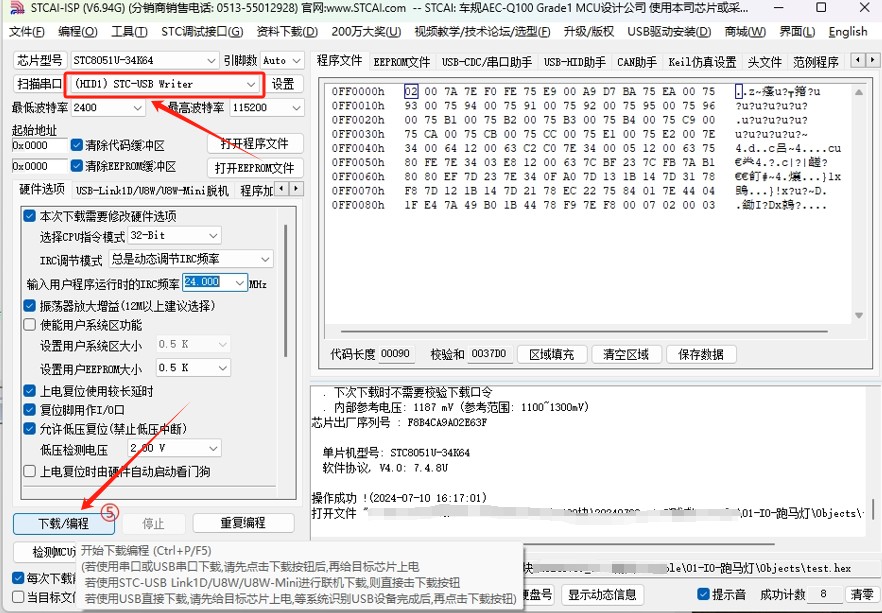Toggle 复位脚用作I/O口 checkbox
The width and height of the screenshot is (882, 613).
30,410
